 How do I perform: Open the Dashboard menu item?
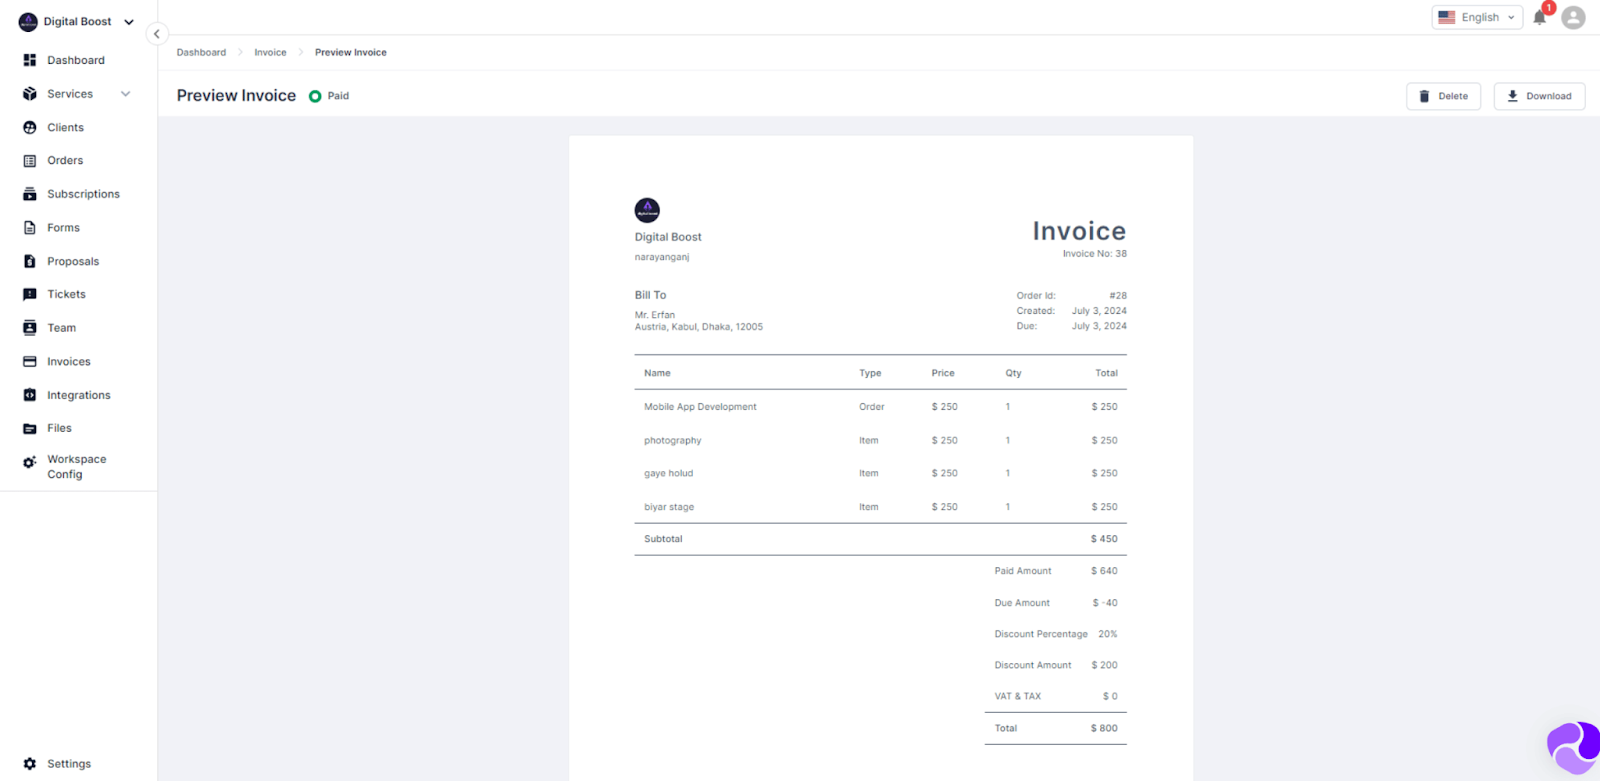coord(78,60)
